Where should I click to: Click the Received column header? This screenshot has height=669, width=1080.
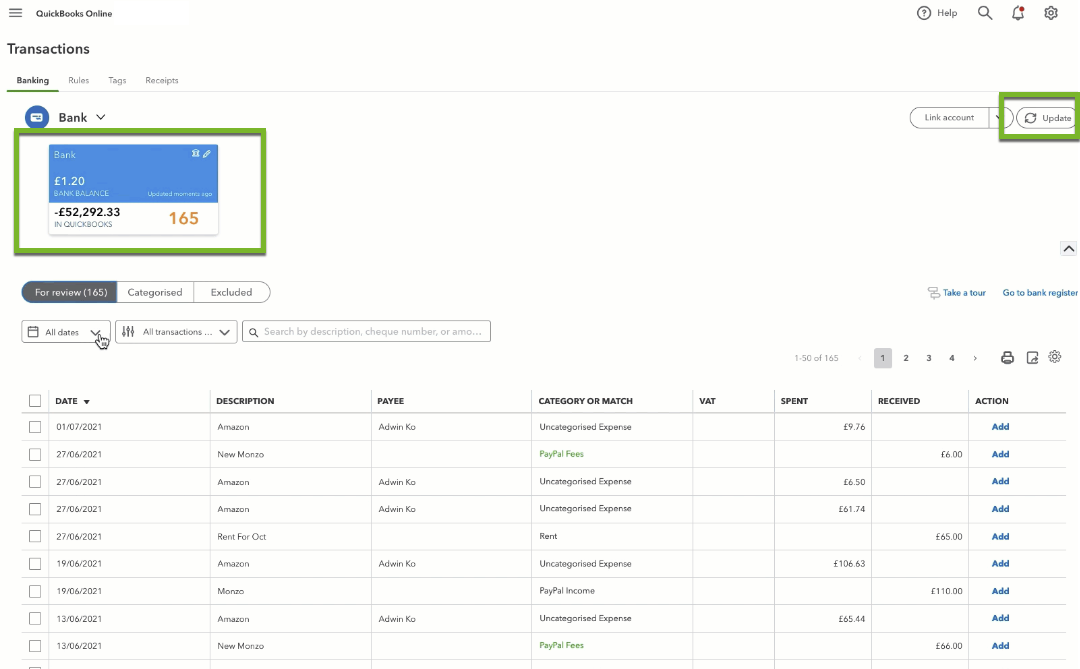[899, 401]
